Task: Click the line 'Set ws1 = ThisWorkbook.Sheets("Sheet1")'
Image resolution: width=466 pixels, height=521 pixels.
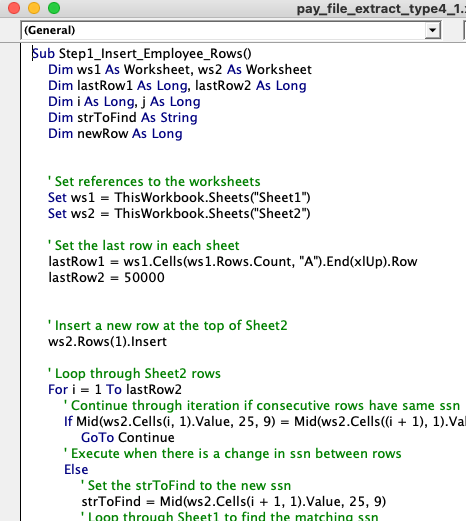Action: tap(179, 198)
